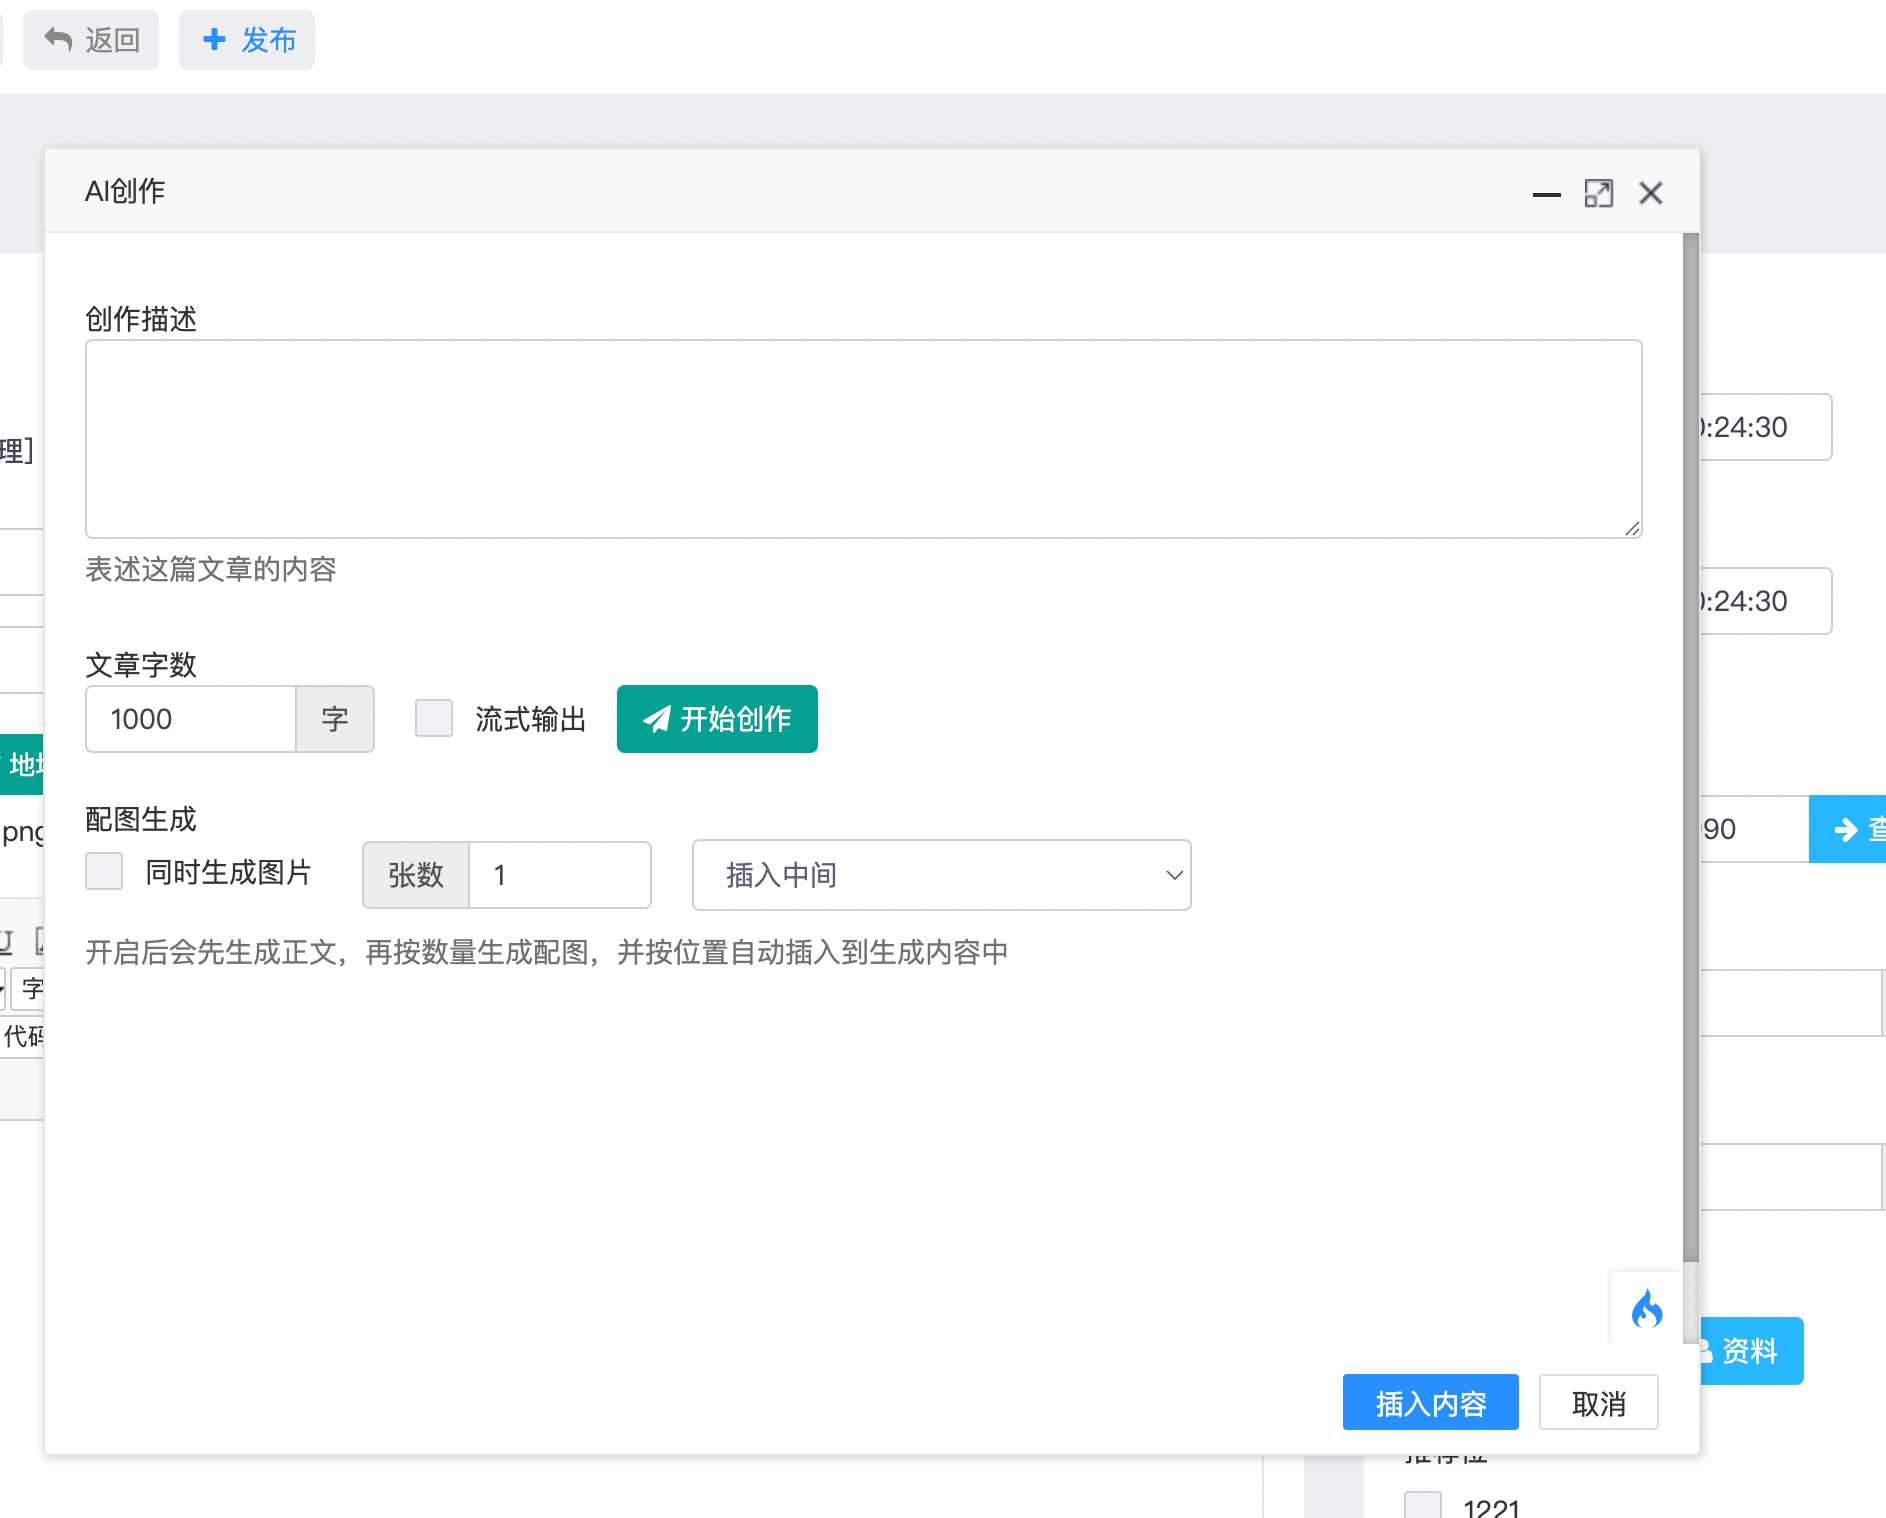Maximize the AI创作 dialog window
This screenshot has height=1518, width=1886.
tap(1598, 194)
